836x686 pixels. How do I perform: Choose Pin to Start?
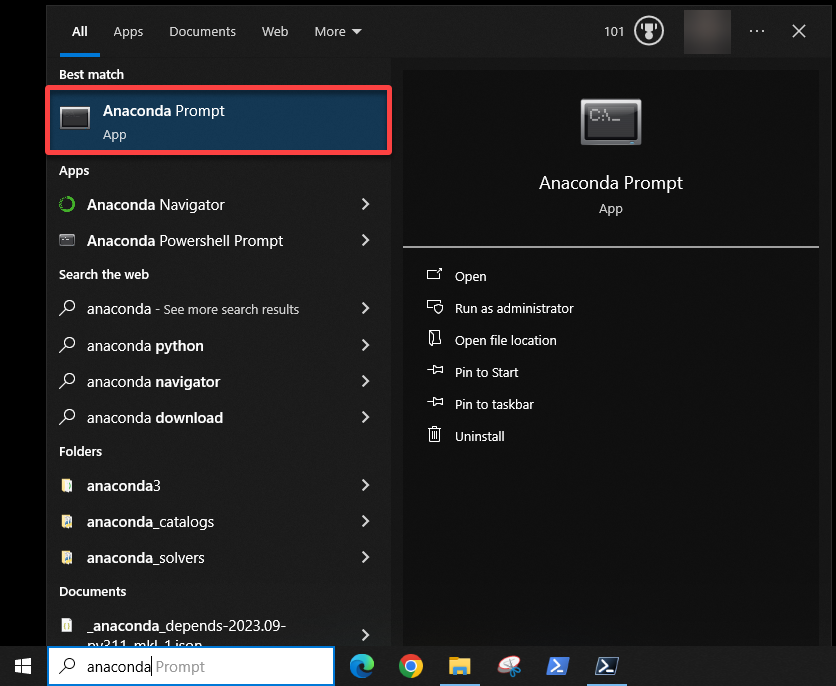click(x=486, y=372)
